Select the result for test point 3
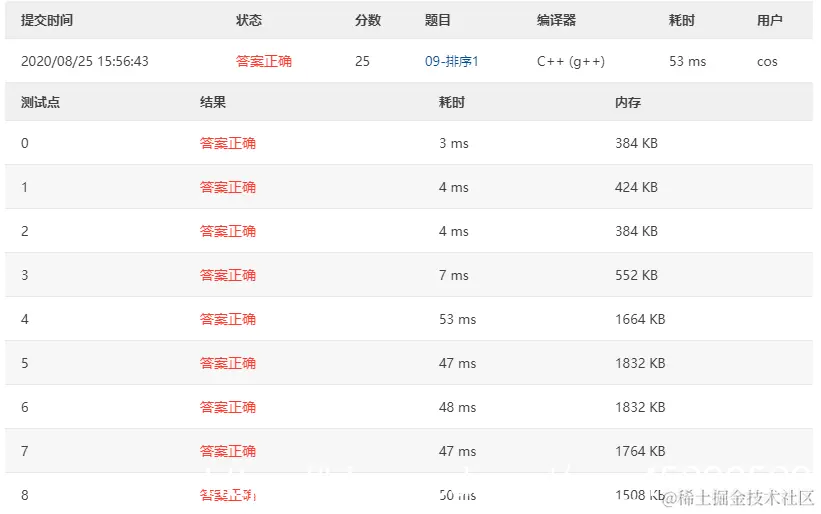 tap(228, 275)
